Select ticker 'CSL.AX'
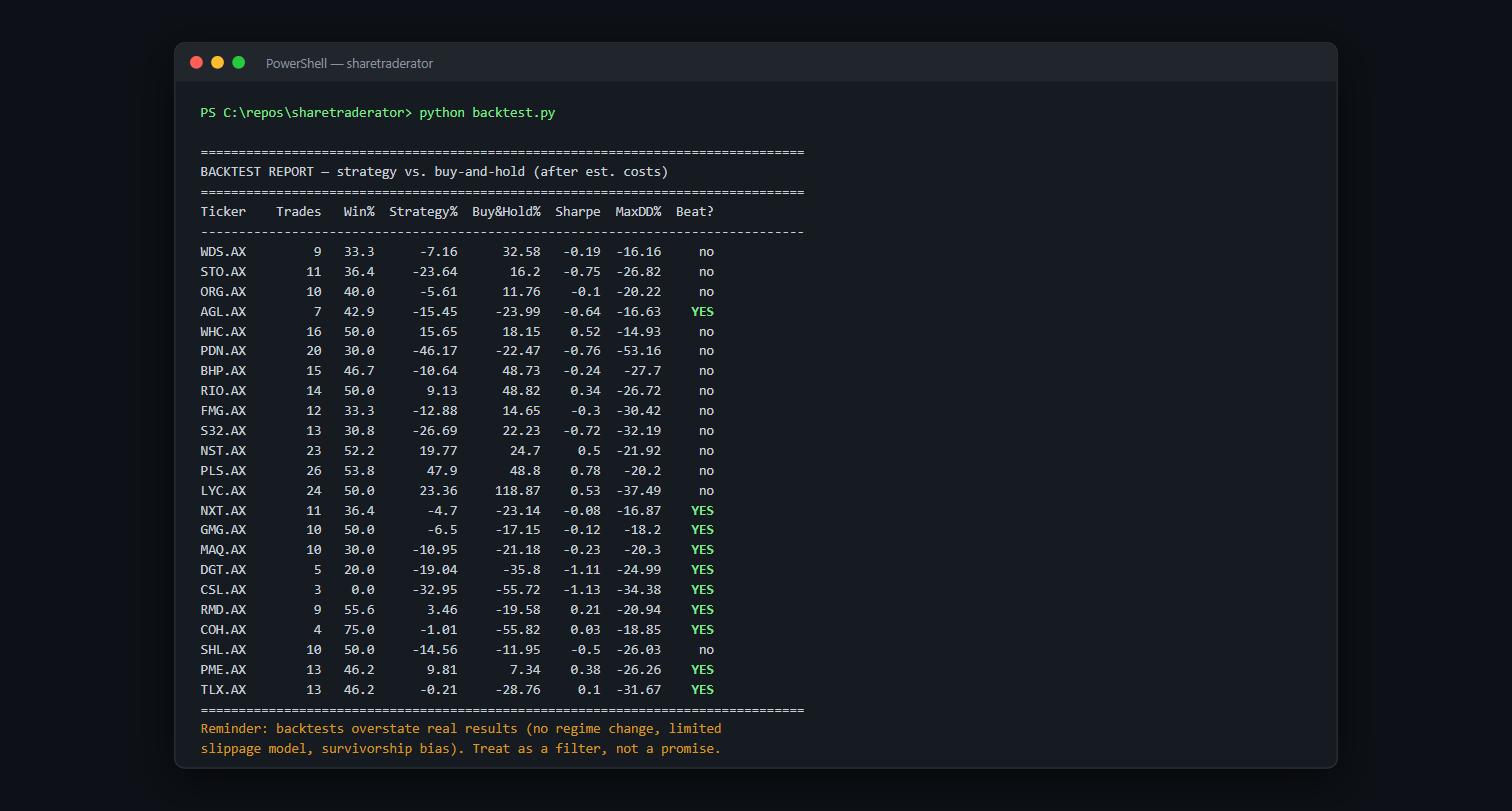Viewport: 1512px width, 811px height. click(223, 589)
